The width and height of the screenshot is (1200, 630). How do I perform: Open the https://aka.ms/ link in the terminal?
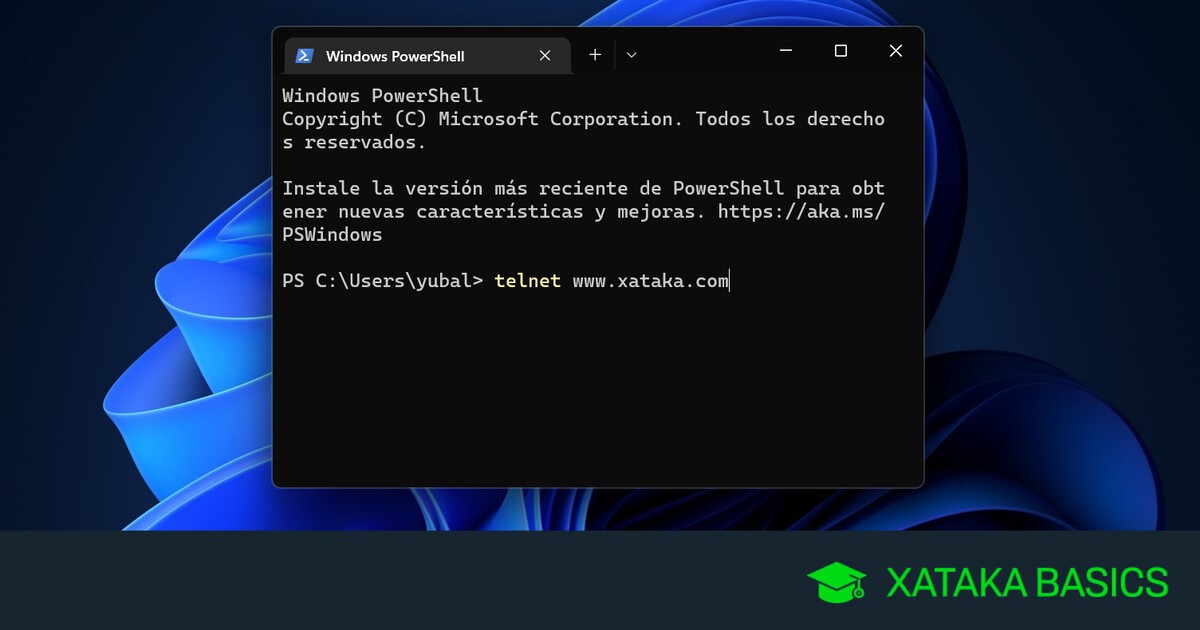click(x=801, y=212)
